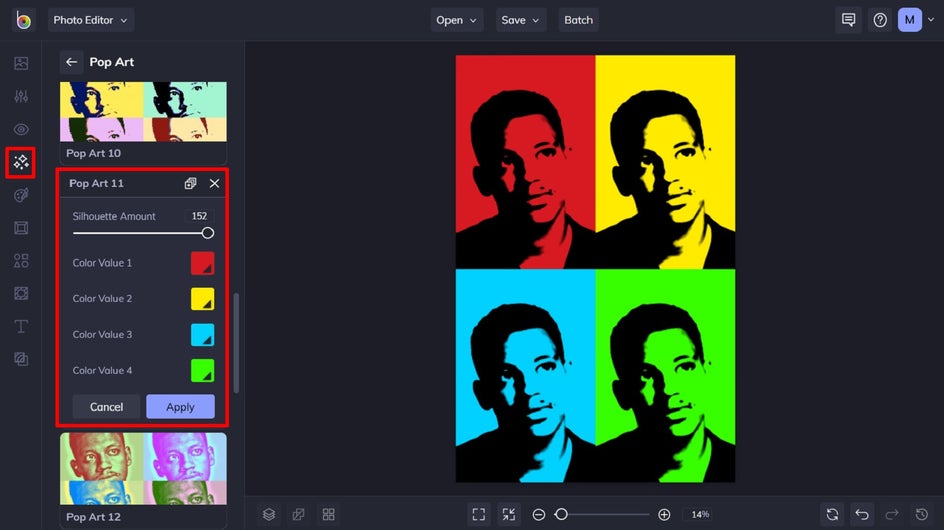The height and width of the screenshot is (530, 944).
Task: Click the flatten layers icon in bottom bar
Action: click(299, 514)
